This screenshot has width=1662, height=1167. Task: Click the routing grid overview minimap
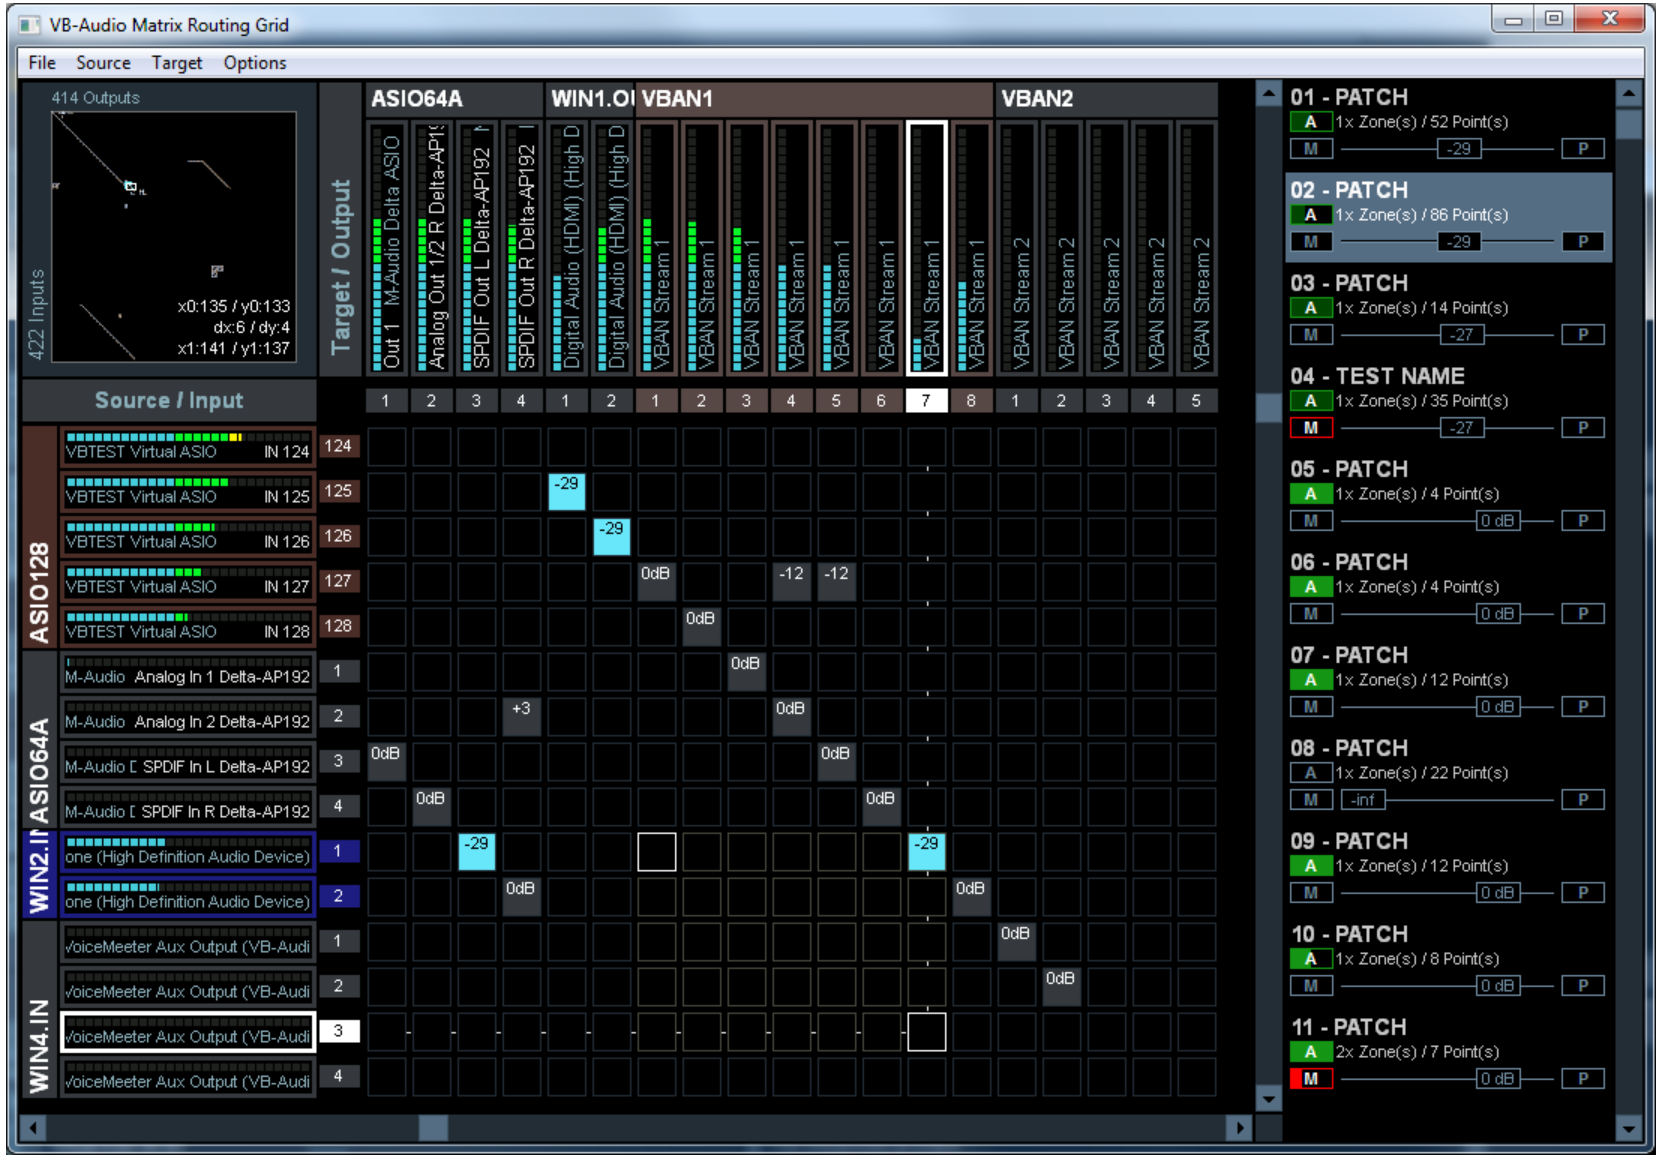(174, 236)
